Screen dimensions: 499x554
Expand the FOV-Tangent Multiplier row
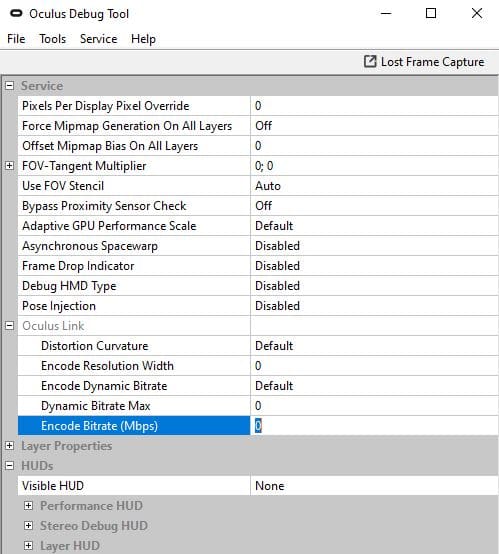10,166
